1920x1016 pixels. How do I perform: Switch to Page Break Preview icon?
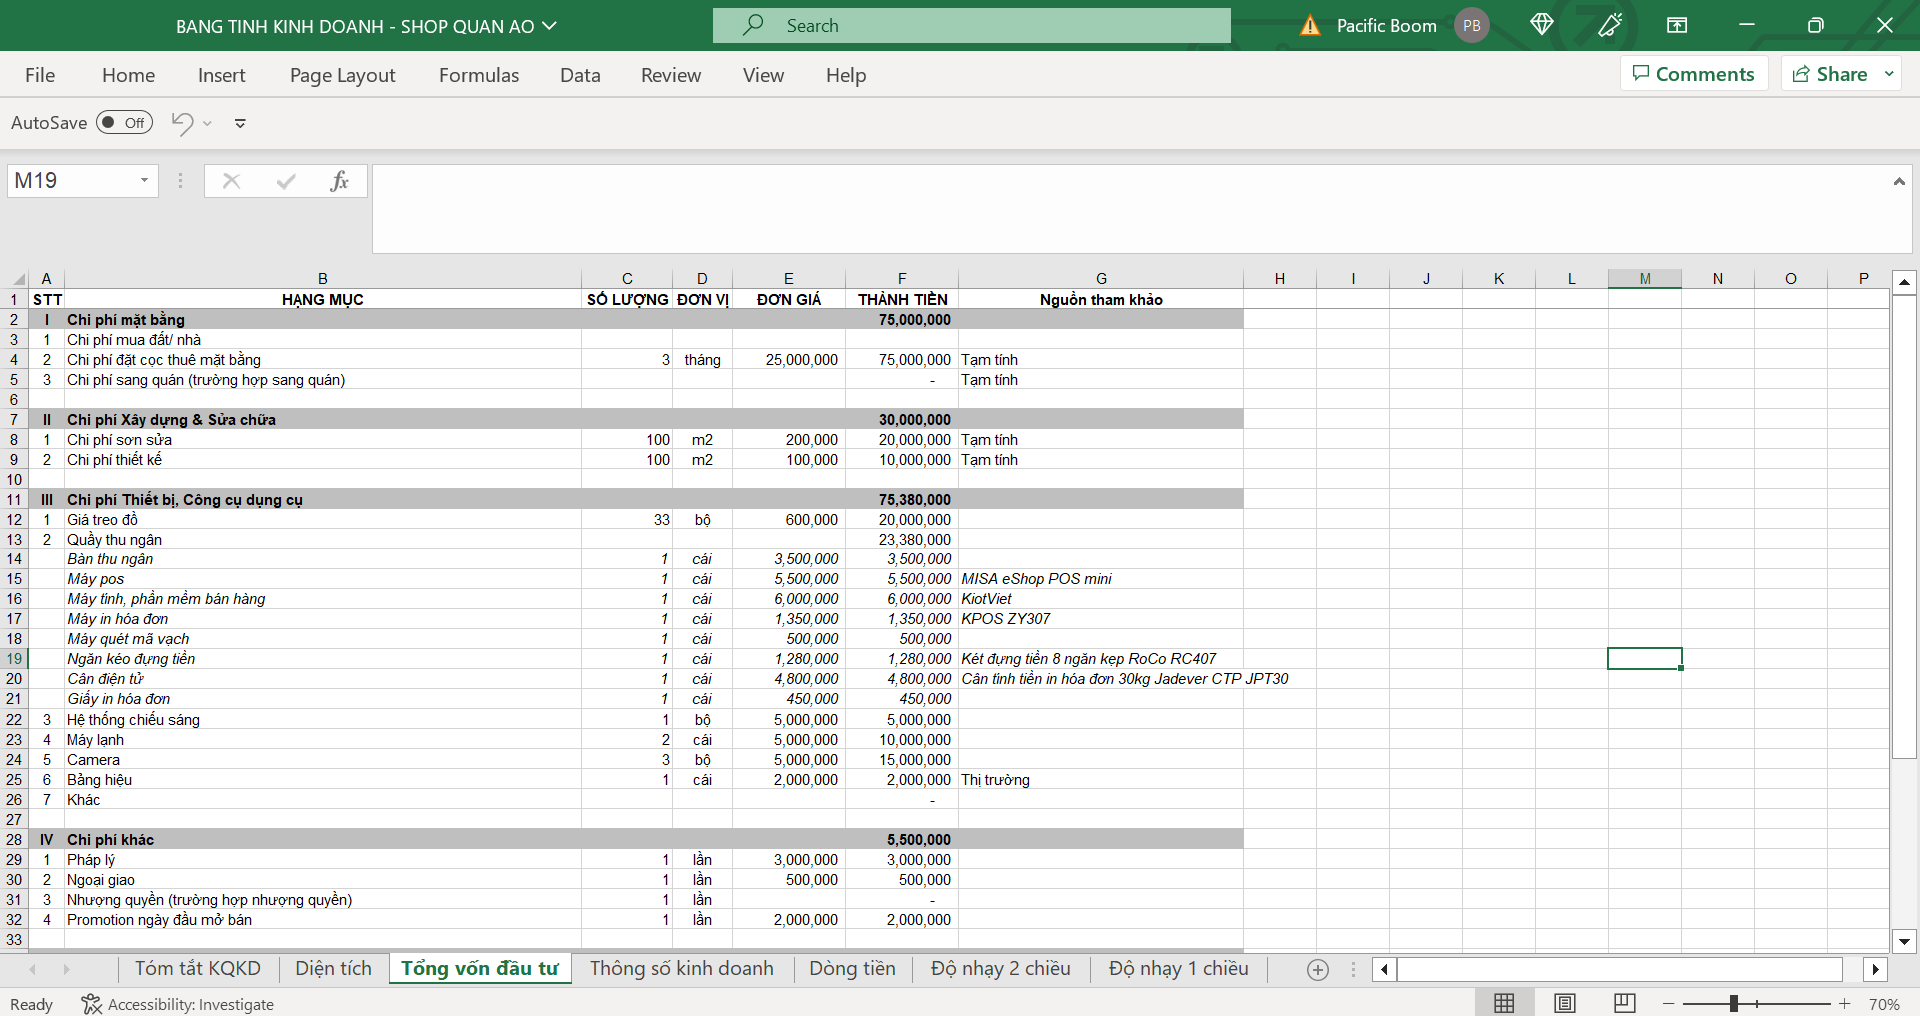pyautogui.click(x=1625, y=1003)
